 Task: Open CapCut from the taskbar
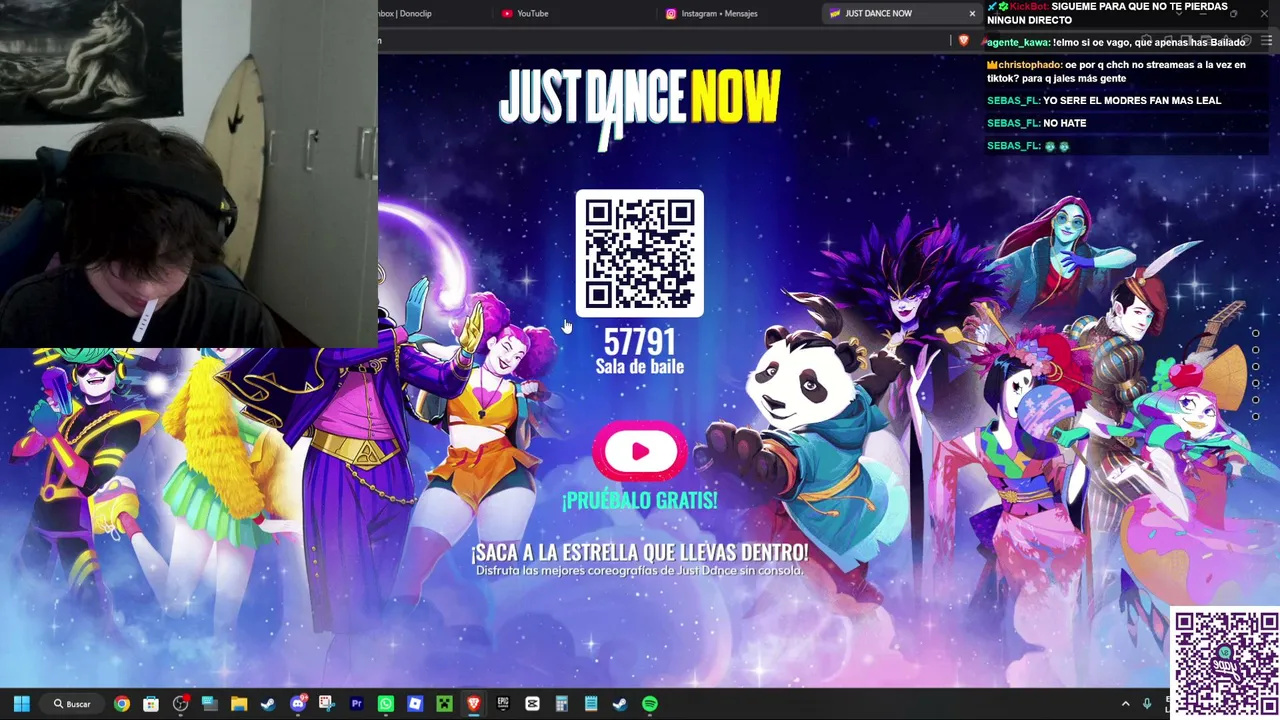pyautogui.click(x=532, y=704)
